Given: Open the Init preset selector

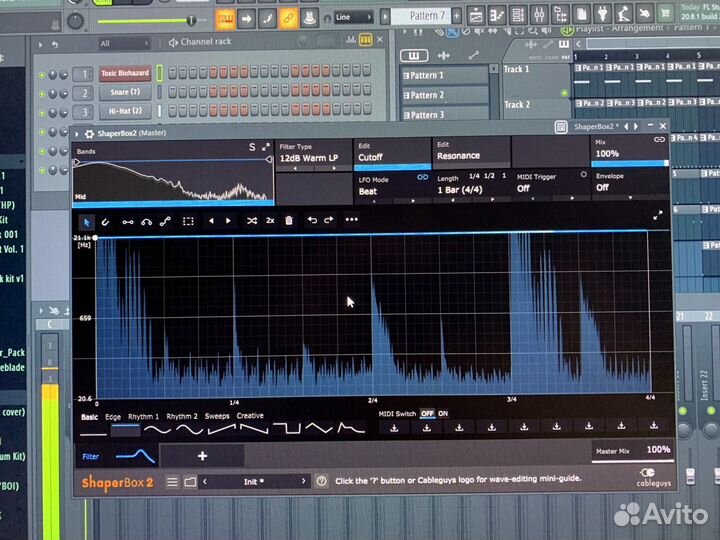Looking at the screenshot, I should 254,482.
